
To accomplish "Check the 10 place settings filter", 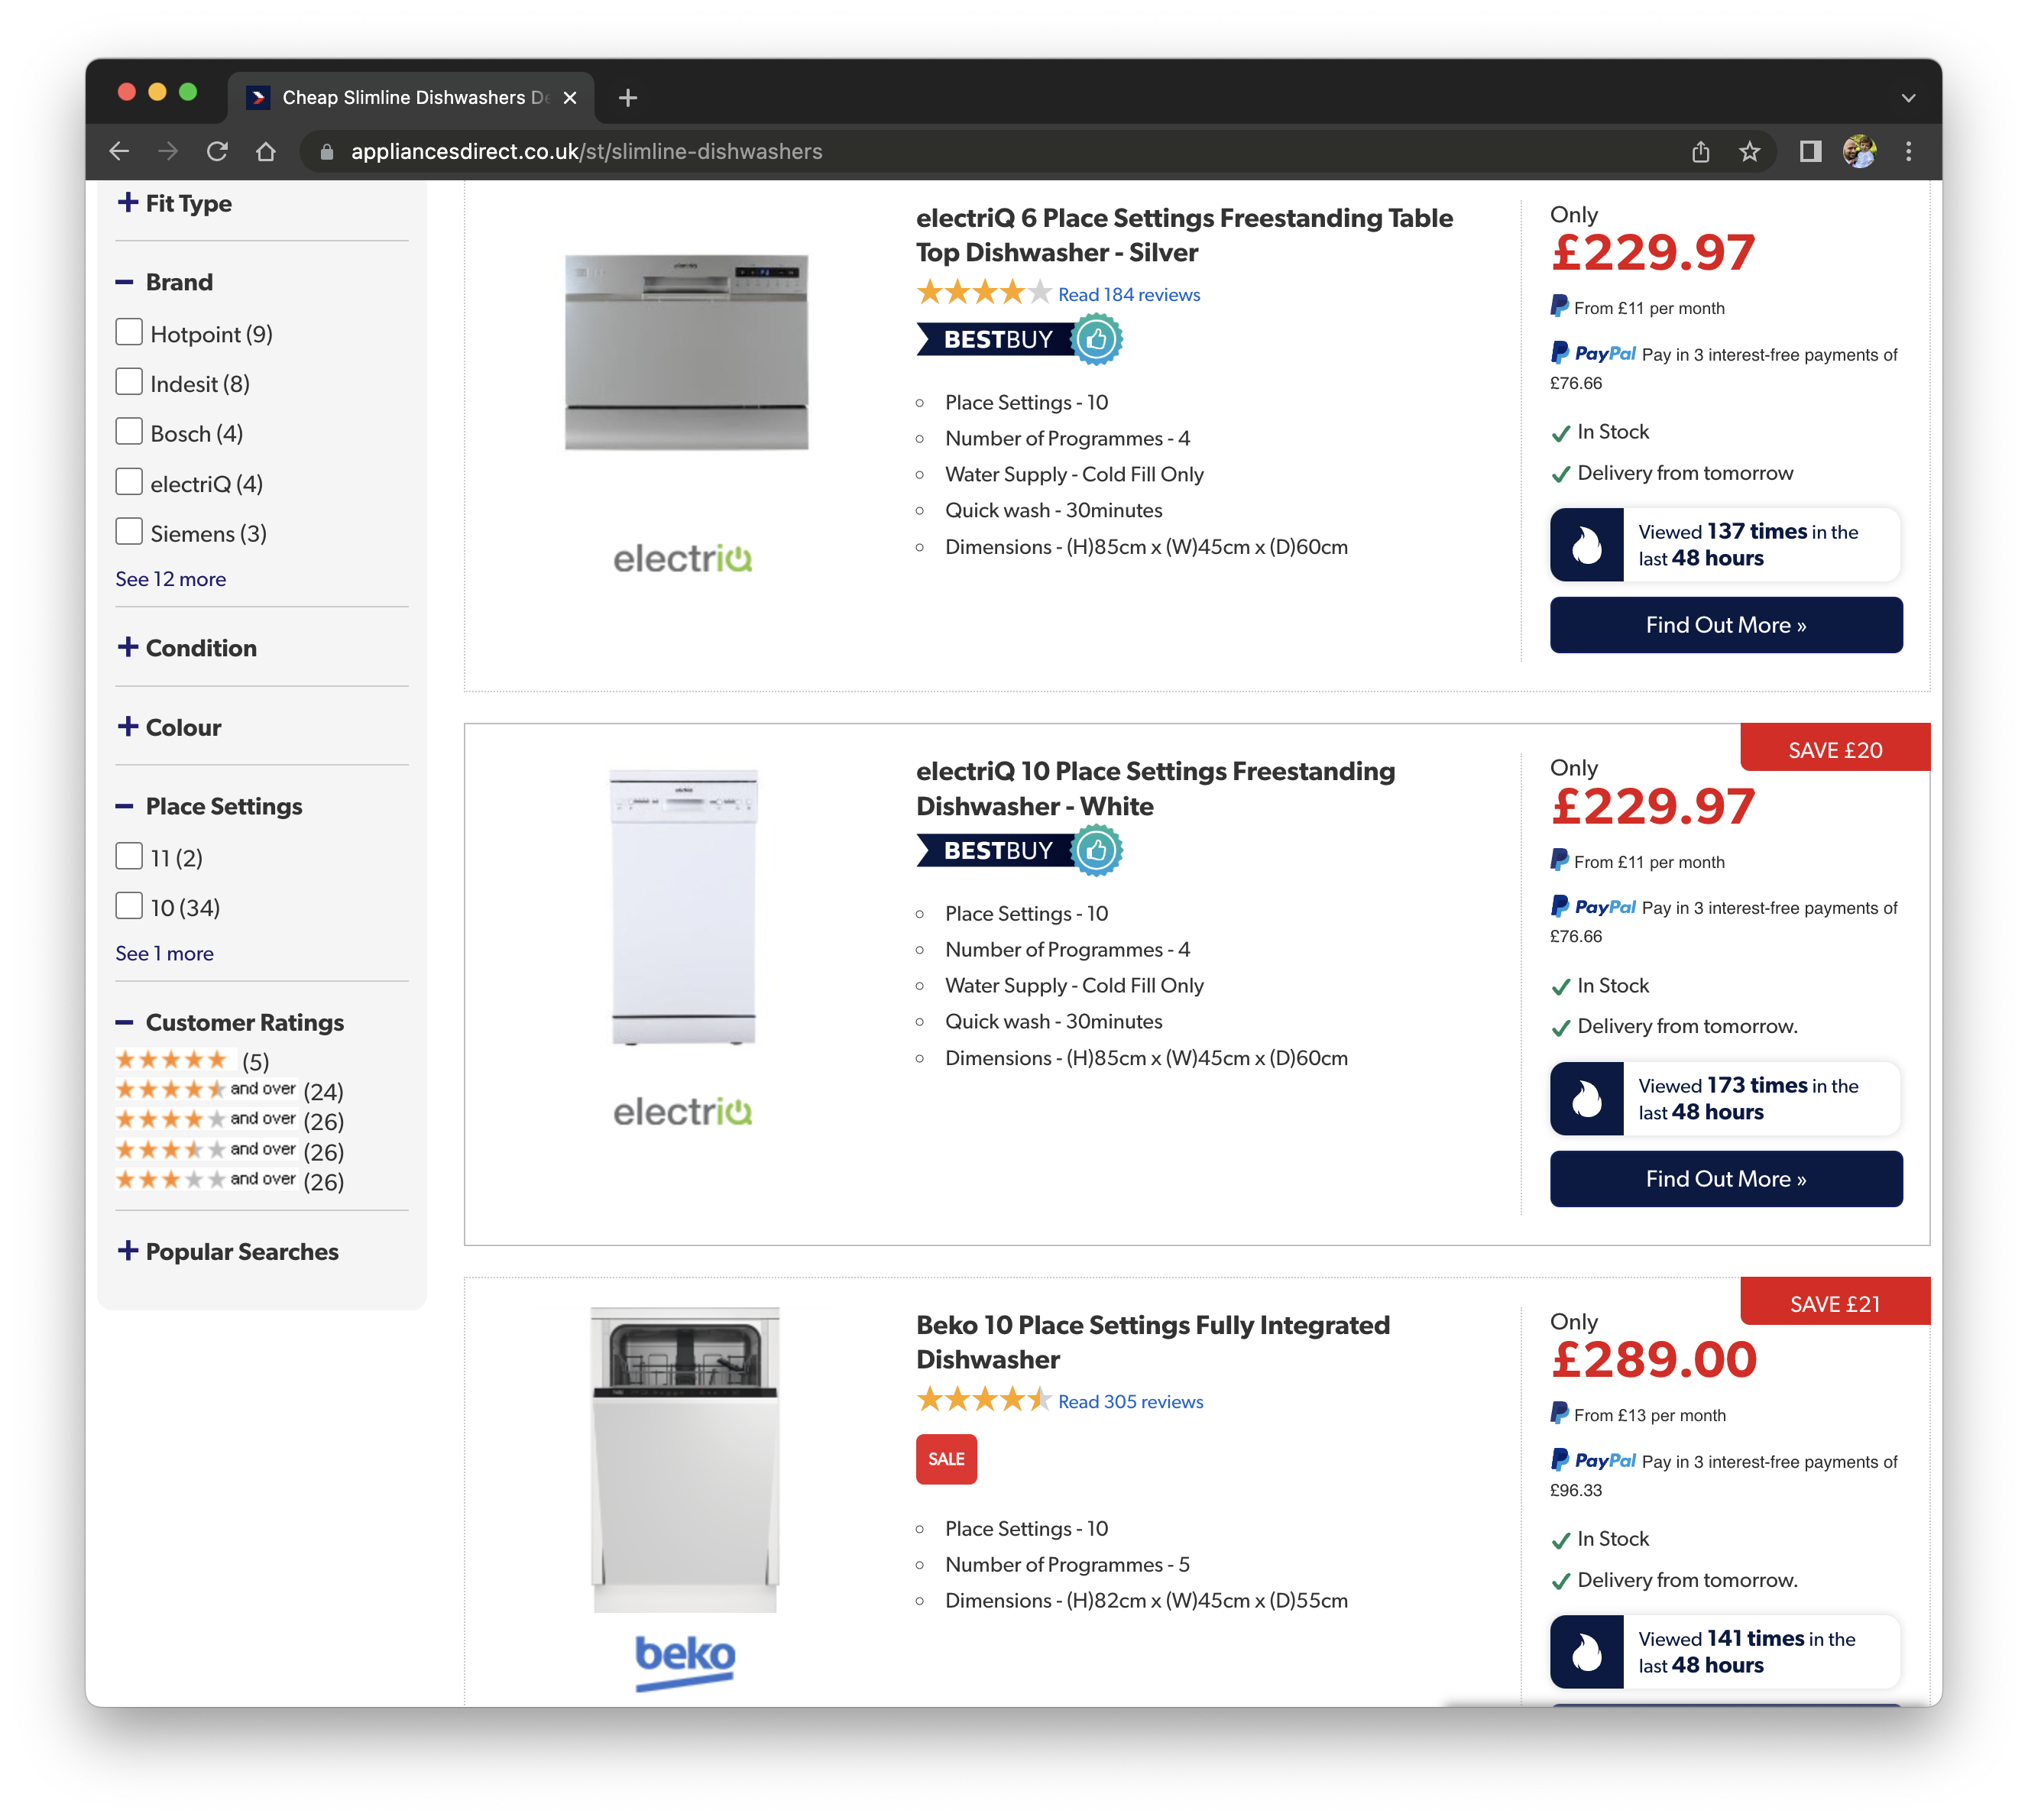I will point(129,906).
